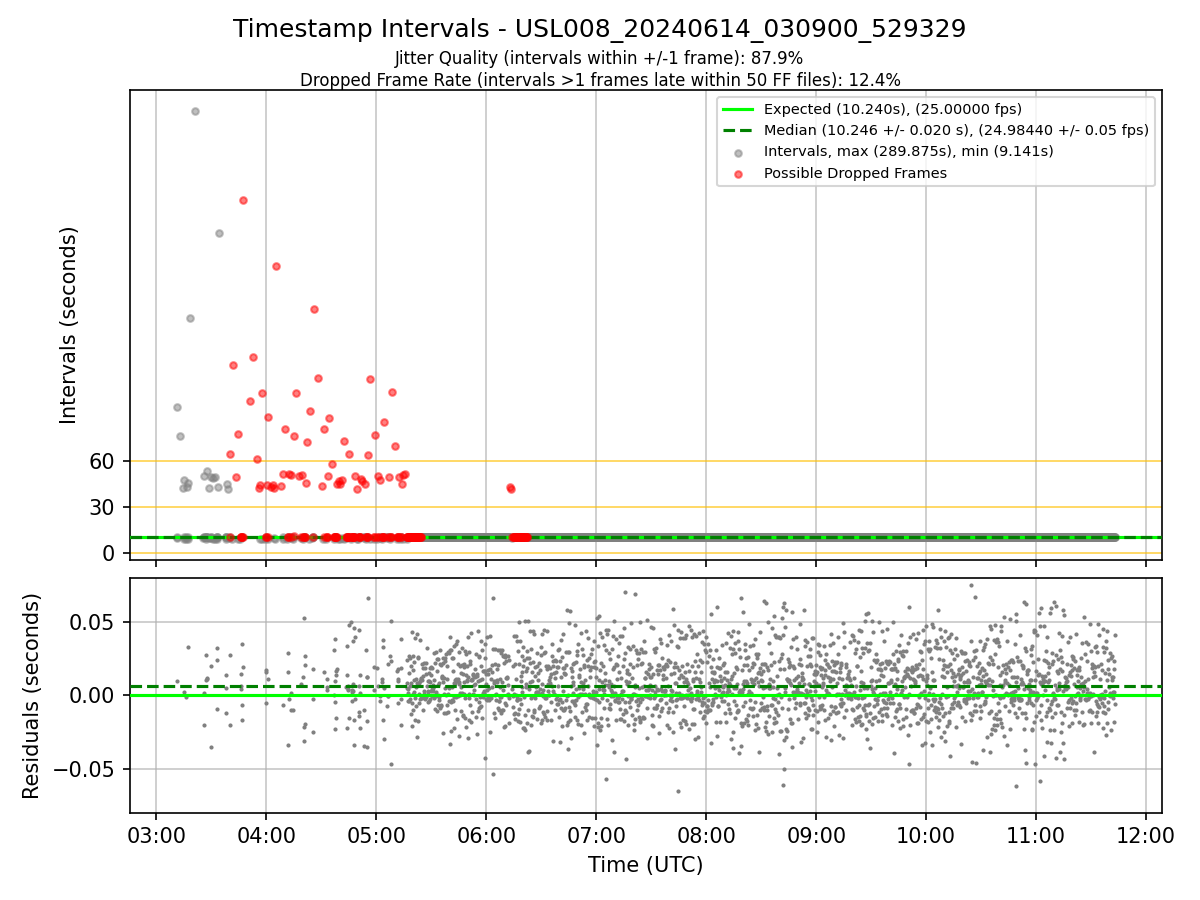
Task: Click legend entry "Intervals, max (289.875s), min (9.141s)"
Action: [x=908, y=152]
